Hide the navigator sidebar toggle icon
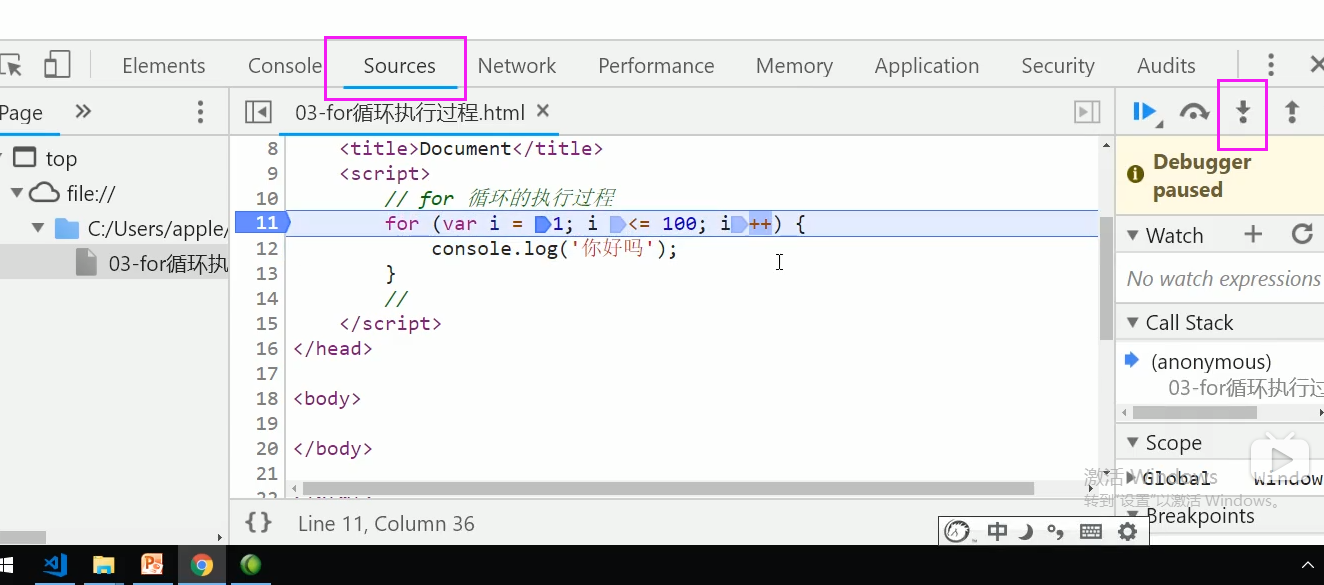The height and width of the screenshot is (585, 1324). [258, 112]
